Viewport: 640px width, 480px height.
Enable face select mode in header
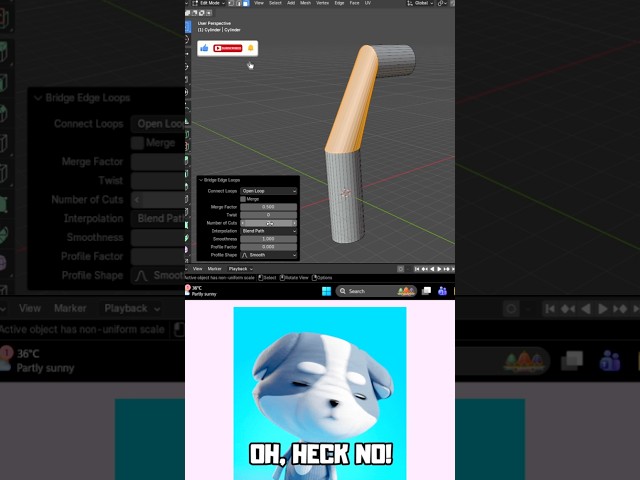pyautogui.click(x=245, y=3)
